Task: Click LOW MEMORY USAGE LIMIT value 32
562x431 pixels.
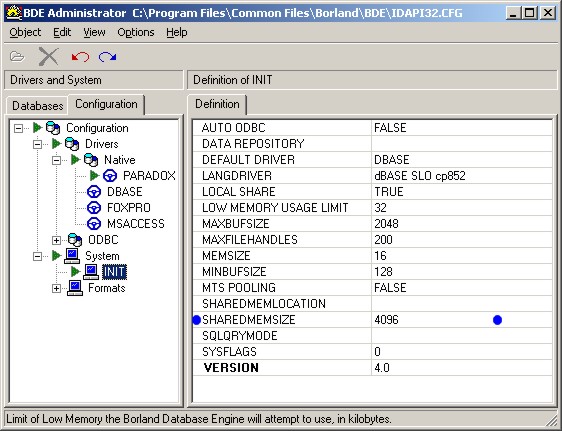Action: click(380, 208)
